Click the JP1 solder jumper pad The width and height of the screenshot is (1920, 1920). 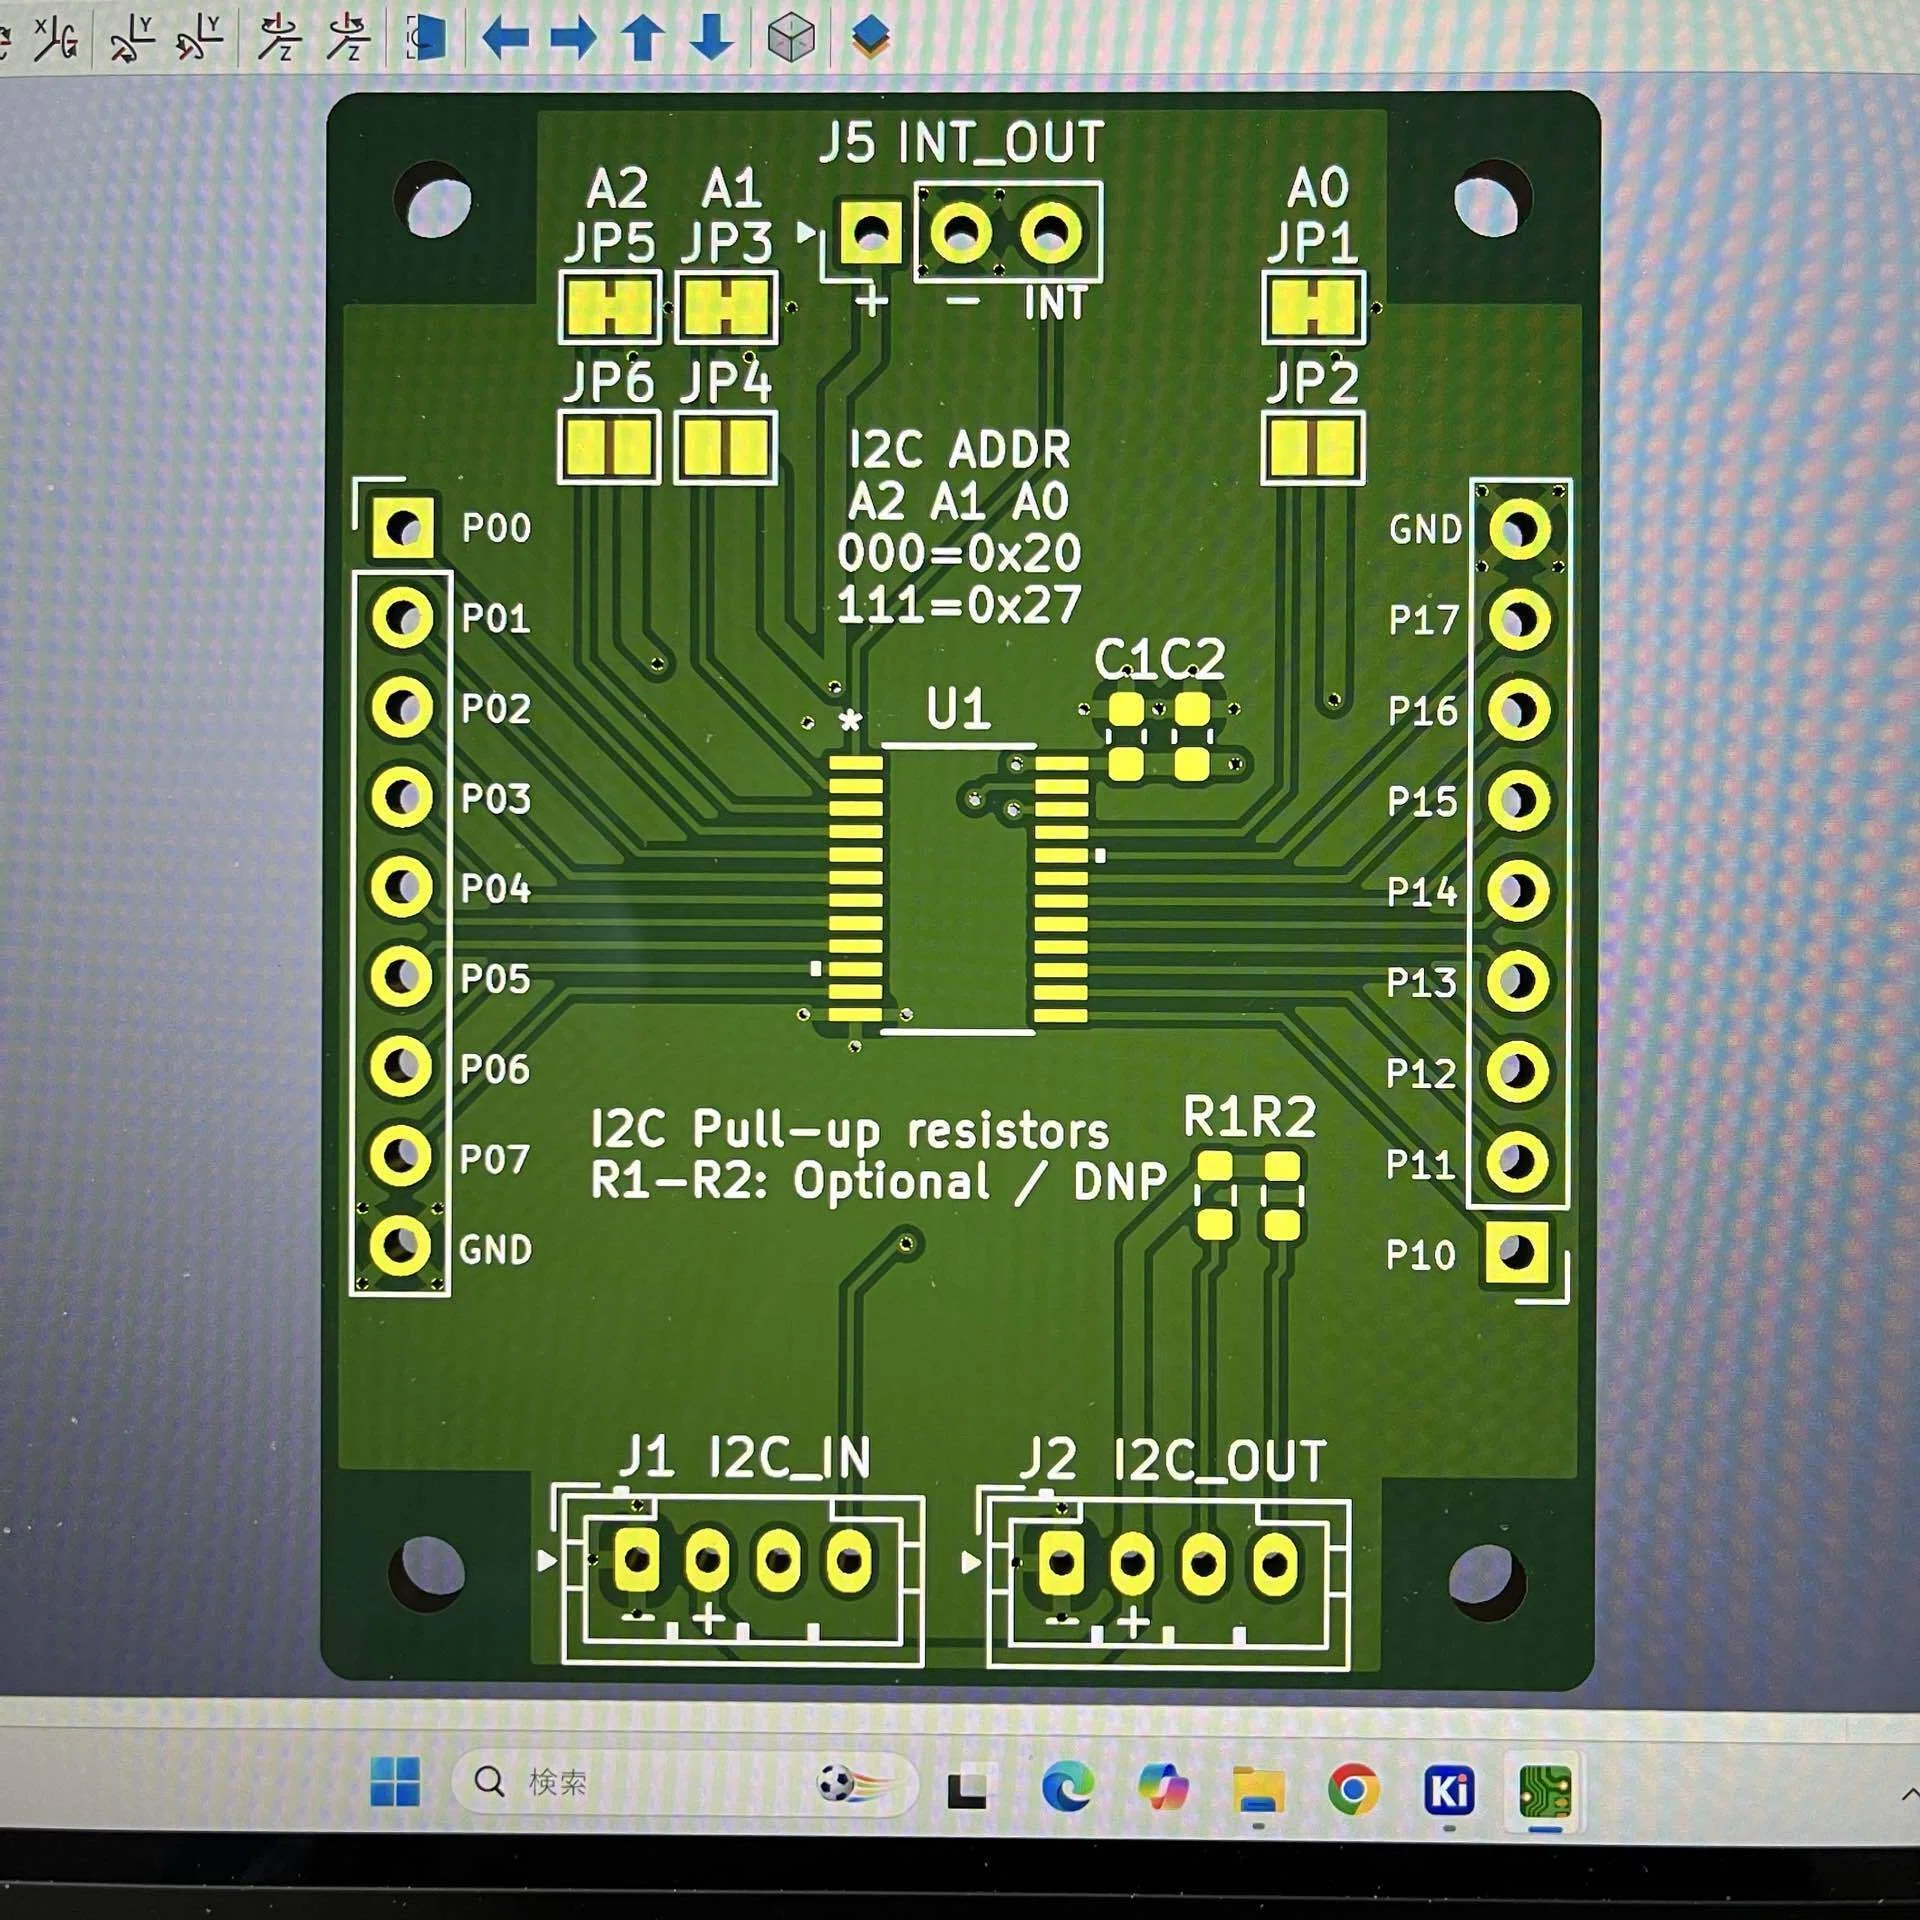point(1312,307)
